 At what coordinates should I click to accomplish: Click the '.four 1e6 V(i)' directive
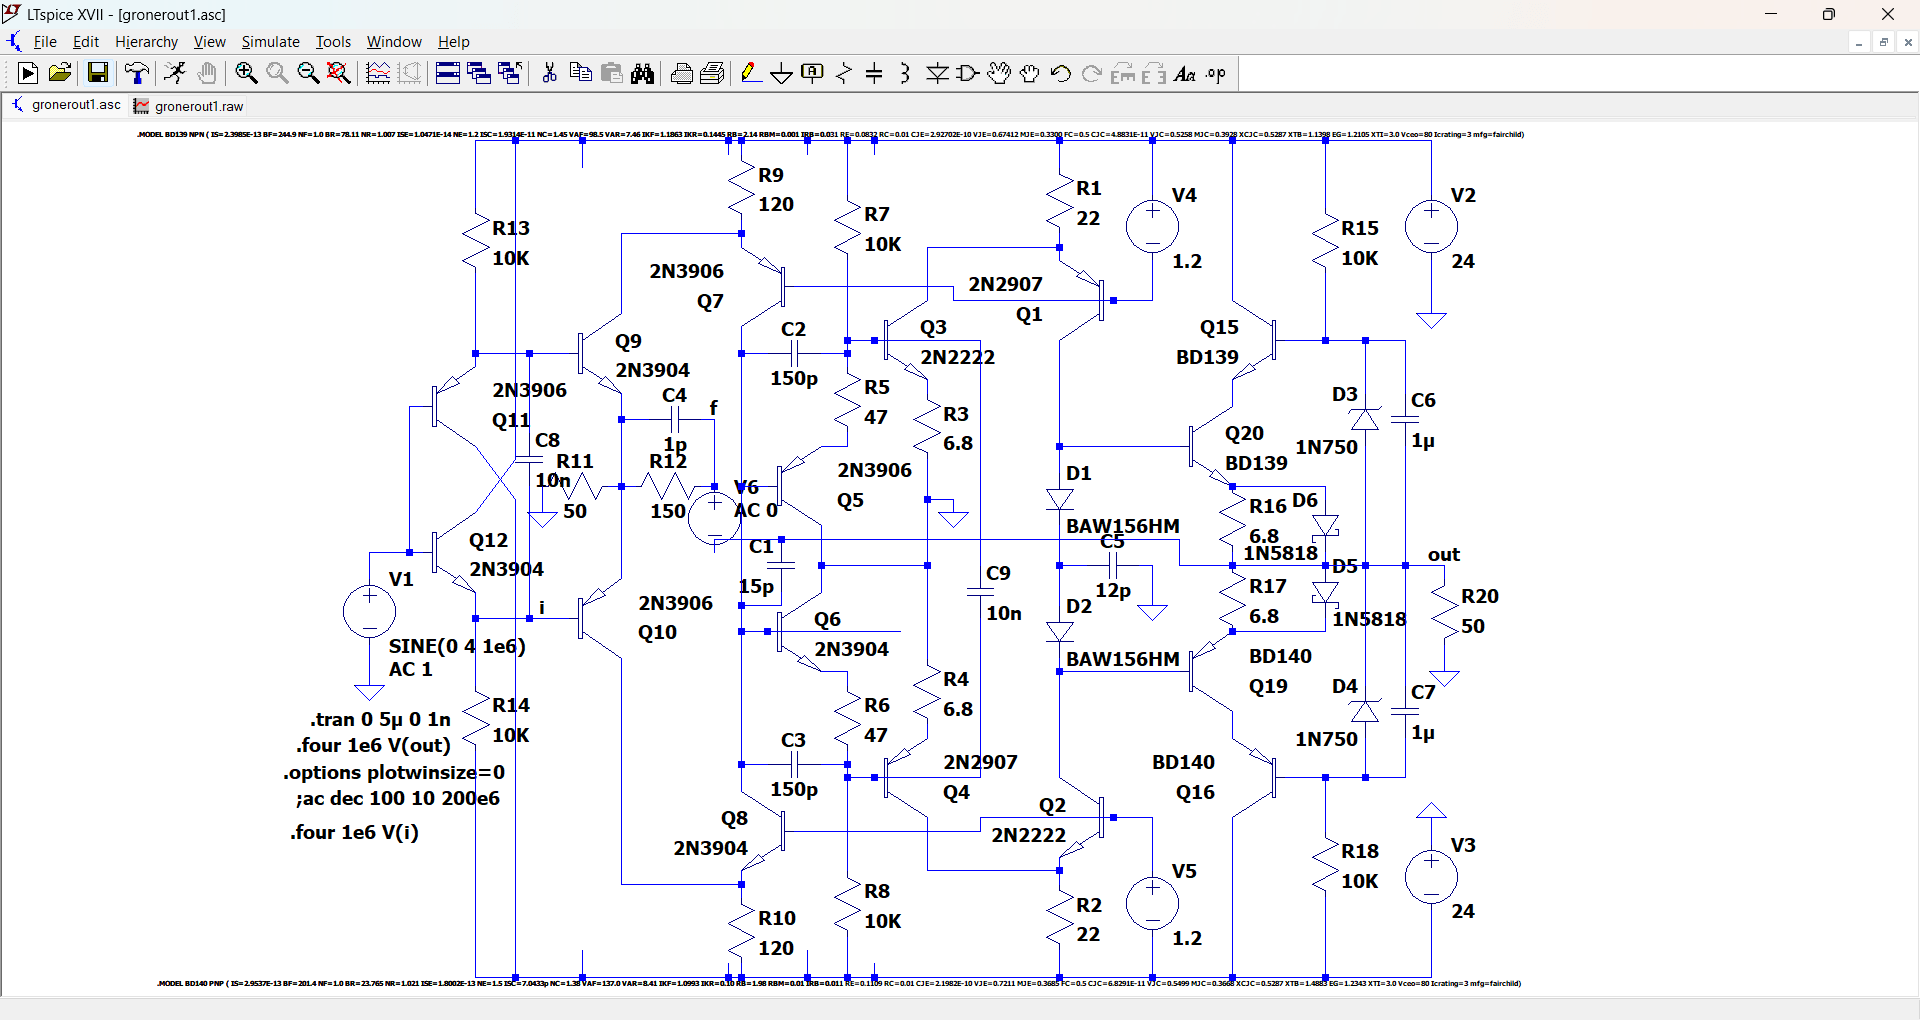pos(354,832)
